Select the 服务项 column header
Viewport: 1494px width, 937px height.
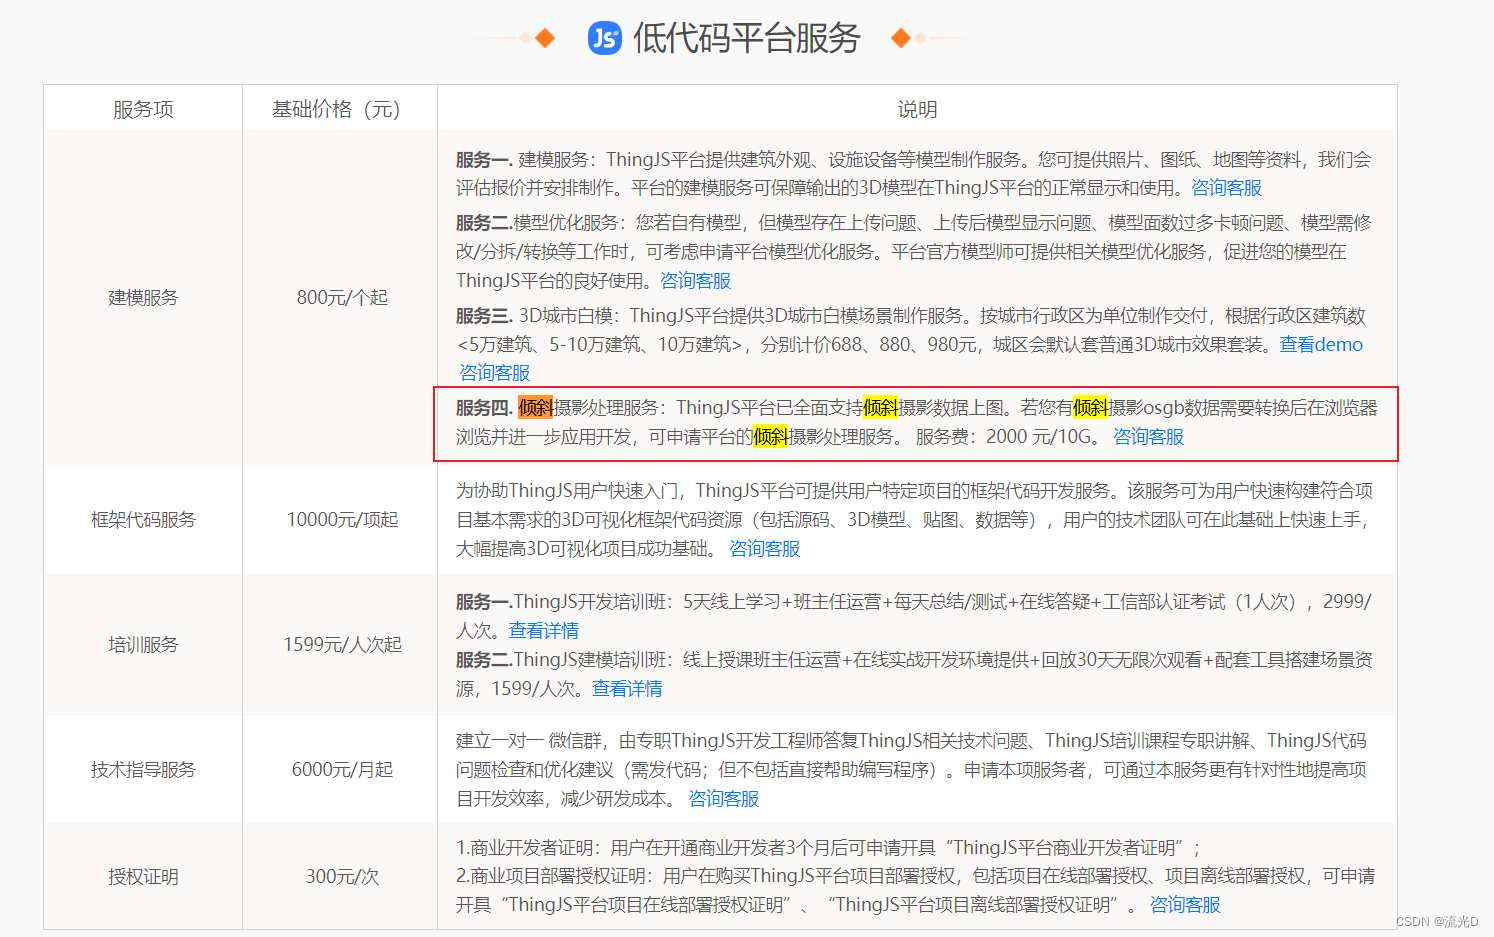pos(143,109)
